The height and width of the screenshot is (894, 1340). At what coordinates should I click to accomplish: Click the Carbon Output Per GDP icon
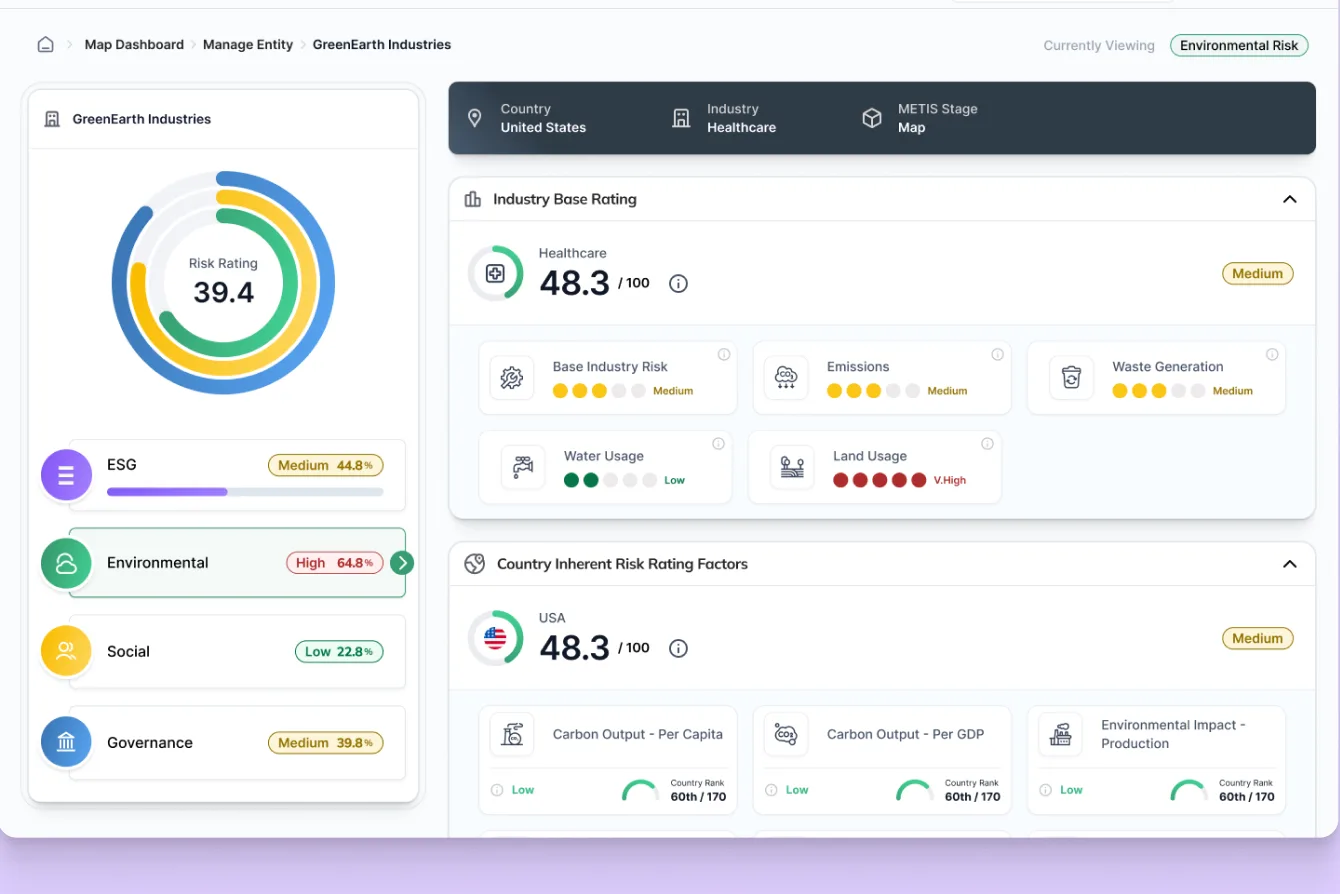(x=785, y=735)
